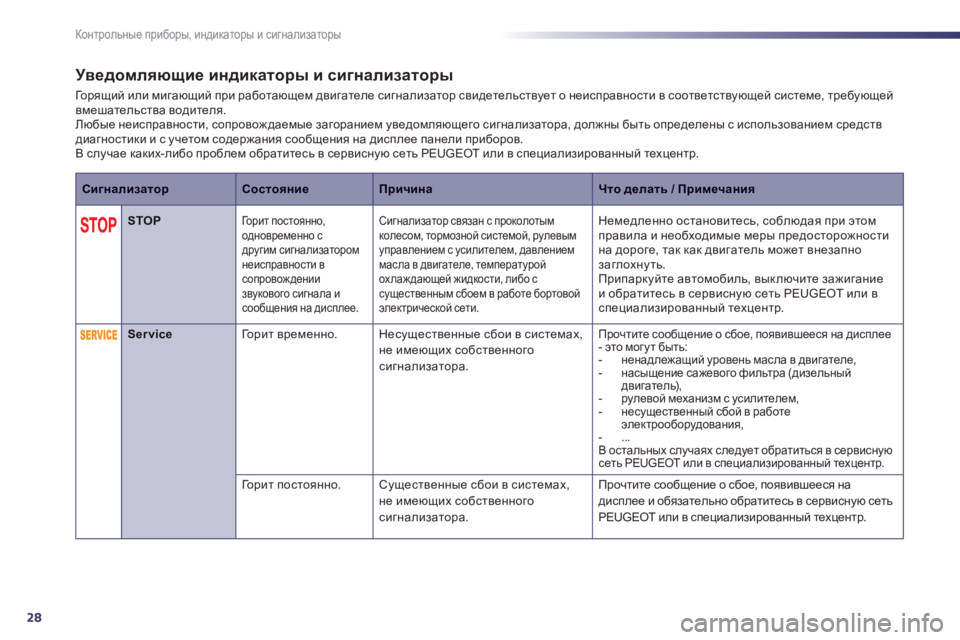The image size is (960, 640).
Task: Click the Что делать / Примечания header
Action: pyautogui.click(x=675, y=188)
